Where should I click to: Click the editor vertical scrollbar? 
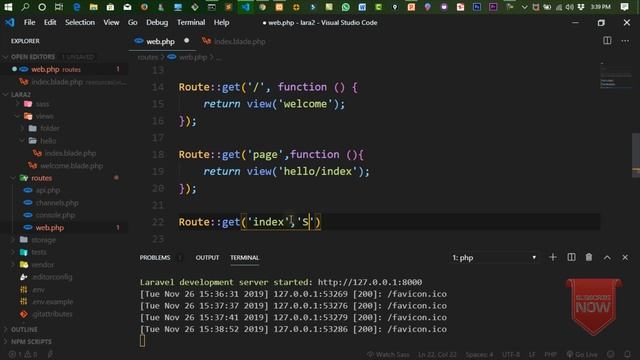[636, 155]
